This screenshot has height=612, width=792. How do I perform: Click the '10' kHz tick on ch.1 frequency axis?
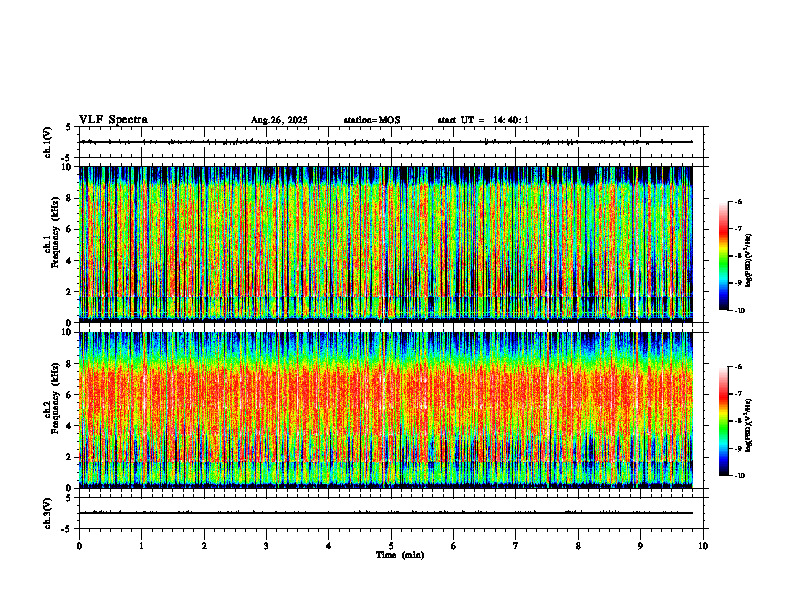68,167
